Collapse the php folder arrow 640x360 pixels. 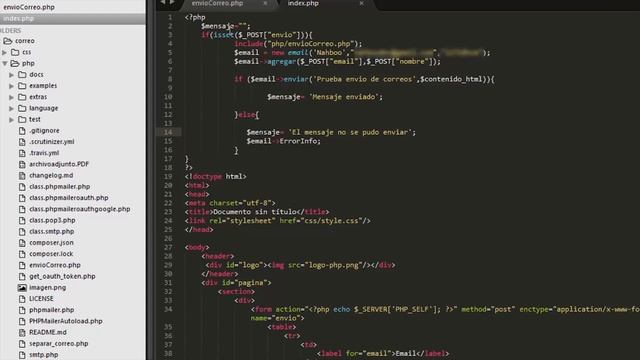click(4, 63)
